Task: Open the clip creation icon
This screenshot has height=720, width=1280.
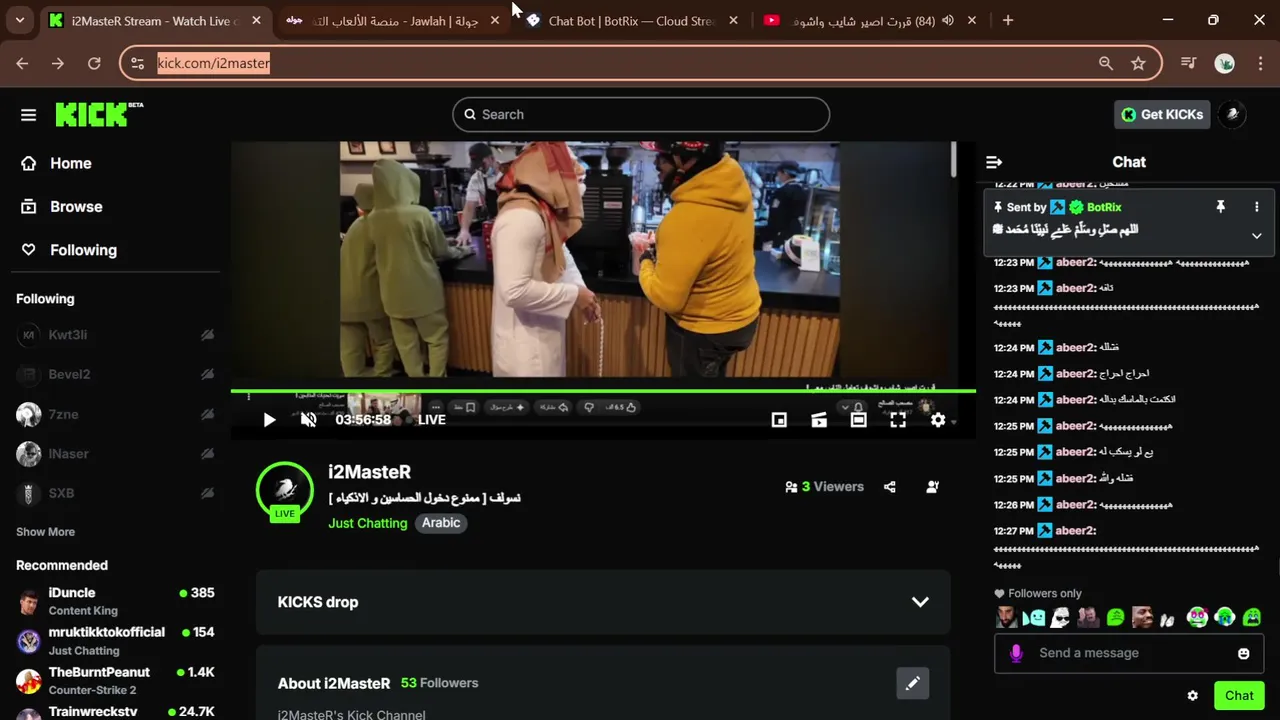Action: point(819,420)
